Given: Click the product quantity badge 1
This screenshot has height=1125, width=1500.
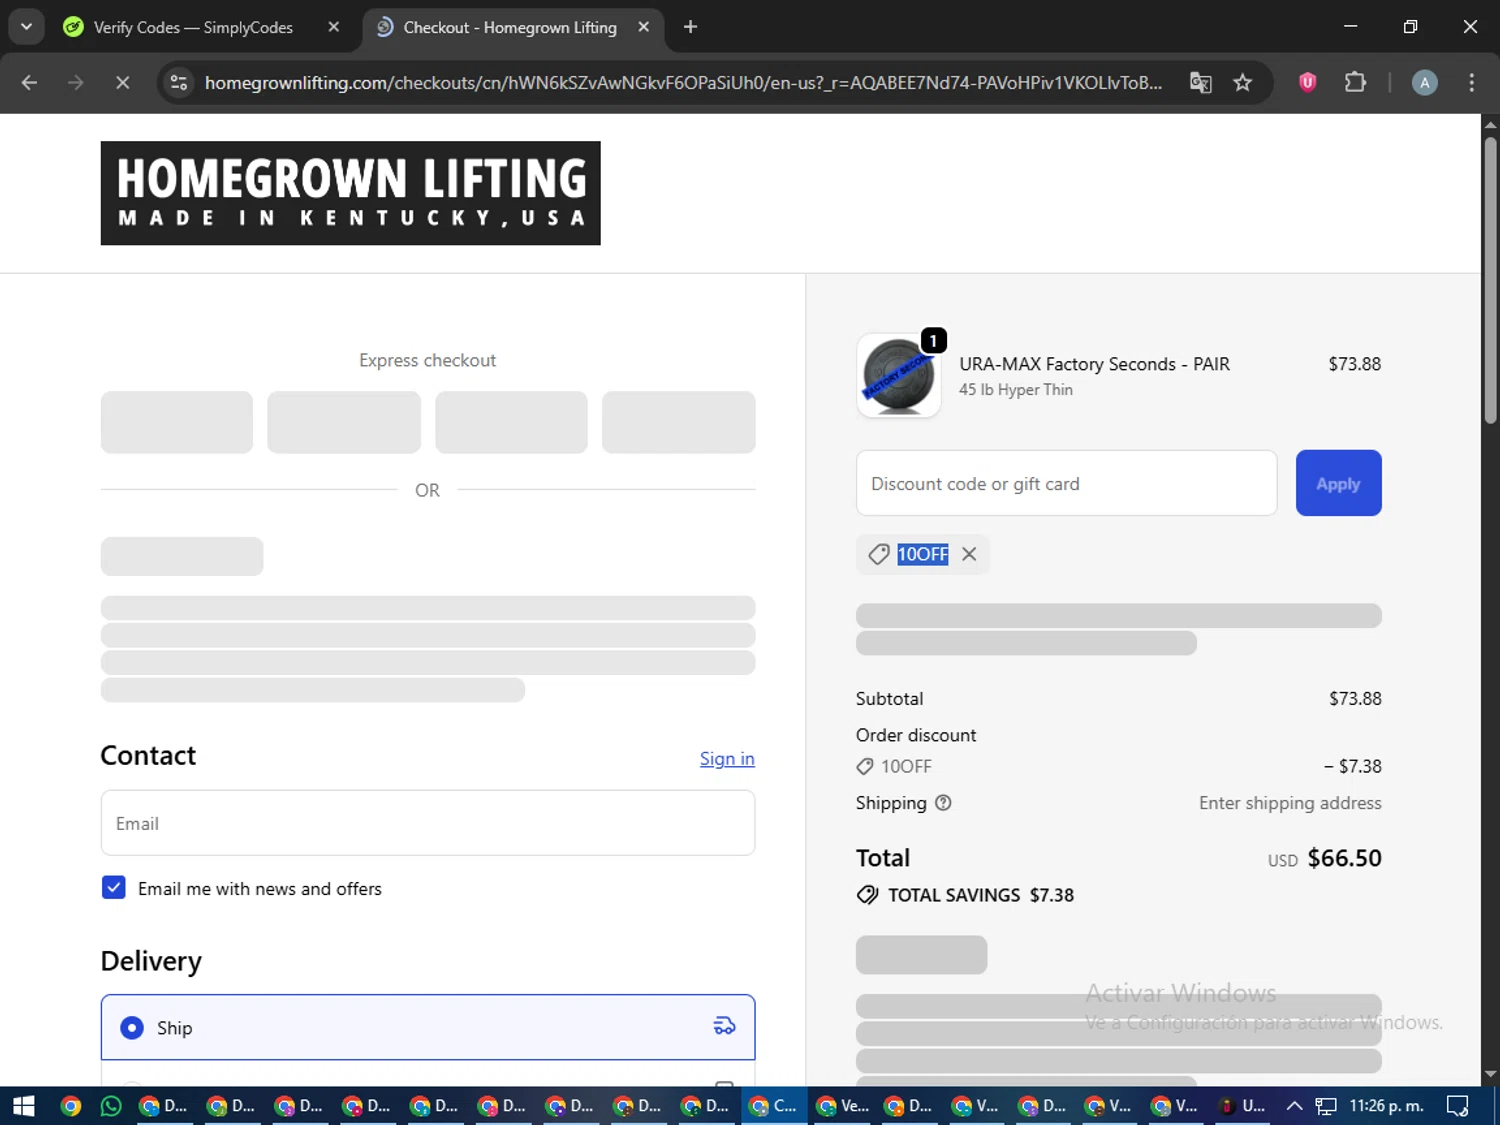Looking at the screenshot, I should [x=933, y=341].
